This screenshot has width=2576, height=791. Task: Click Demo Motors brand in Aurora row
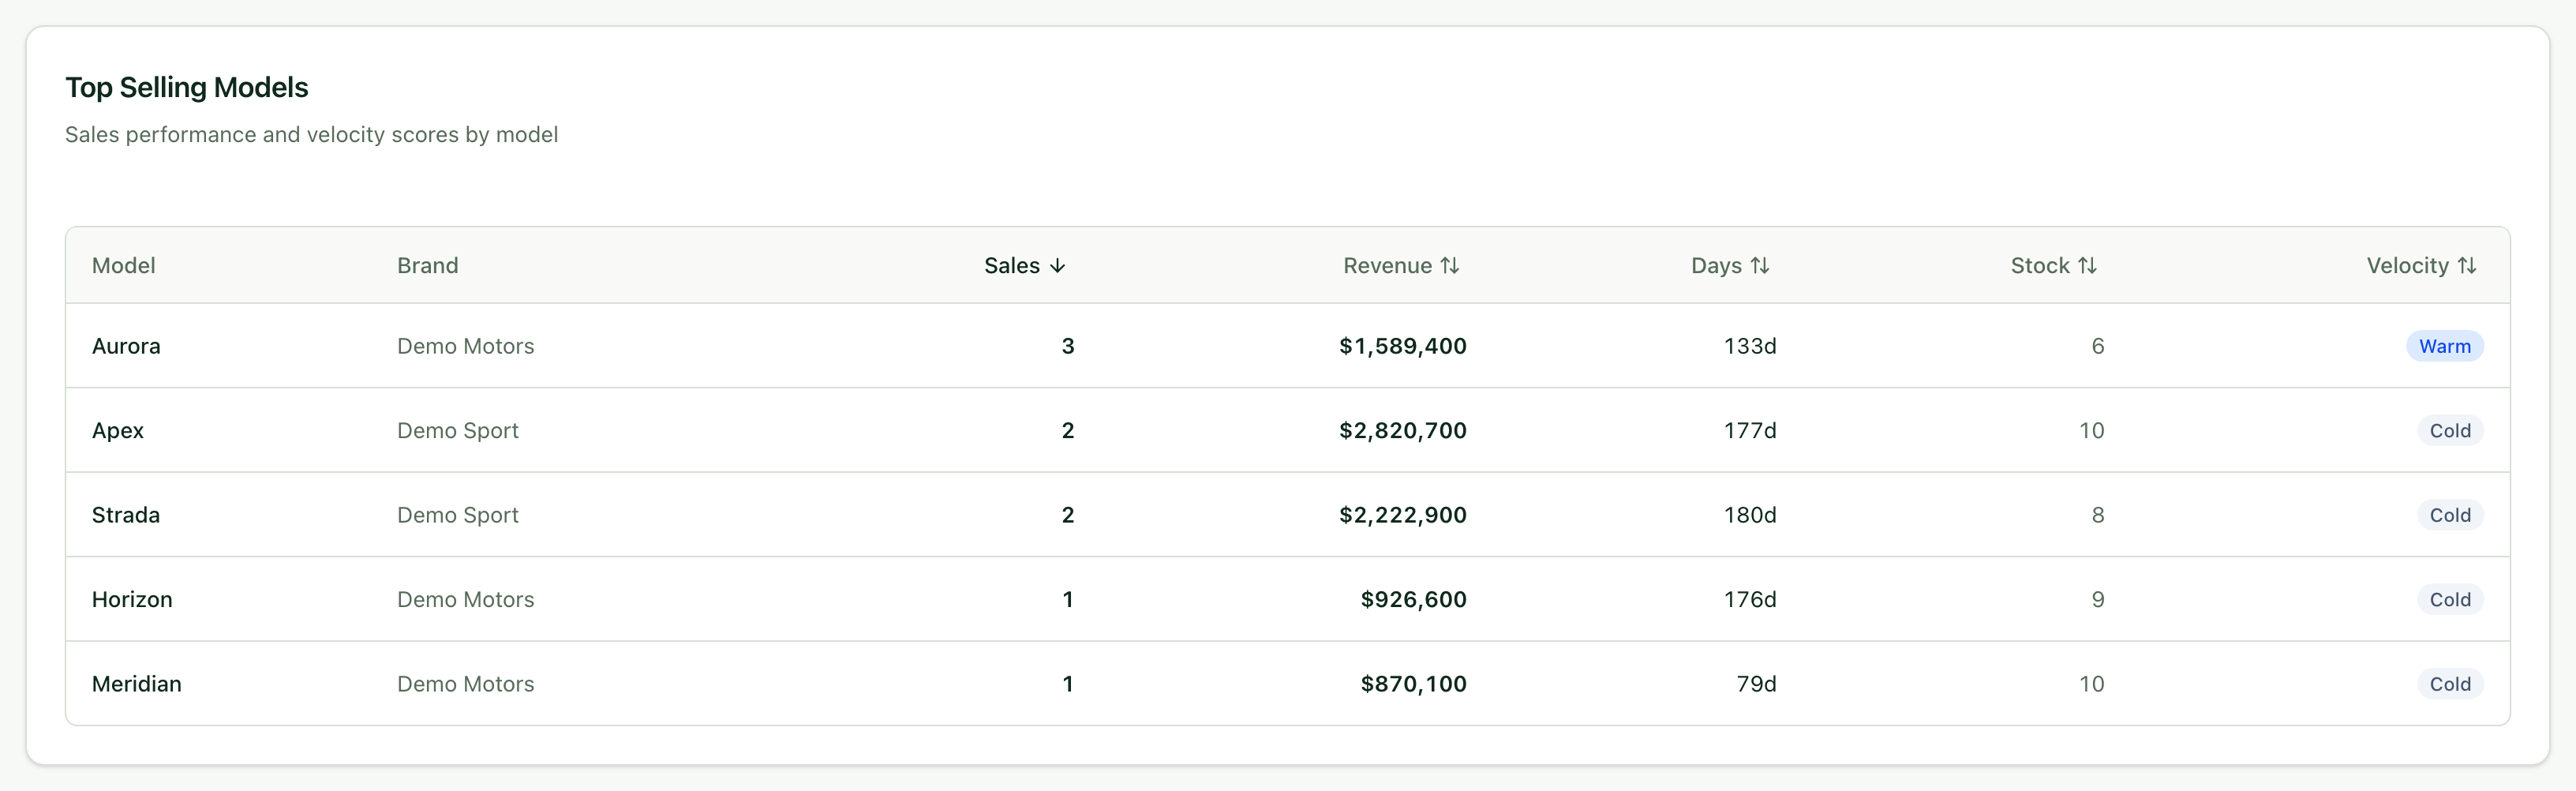click(466, 346)
